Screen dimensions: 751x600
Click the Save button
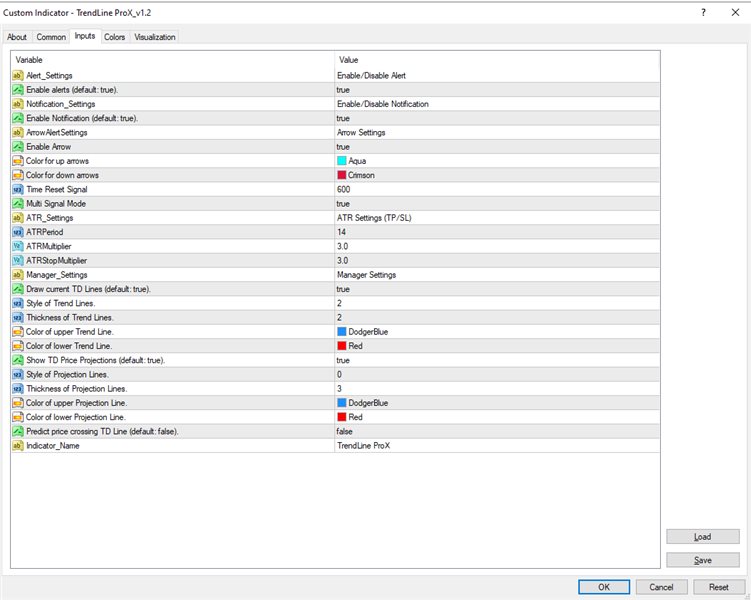tap(703, 560)
